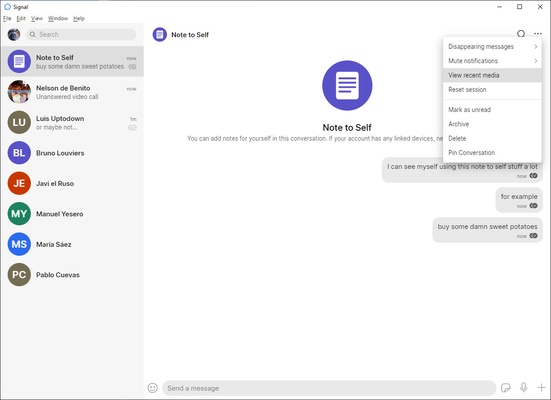Click the large Note to Self icon
Screen dimensions: 551x400
347,85
